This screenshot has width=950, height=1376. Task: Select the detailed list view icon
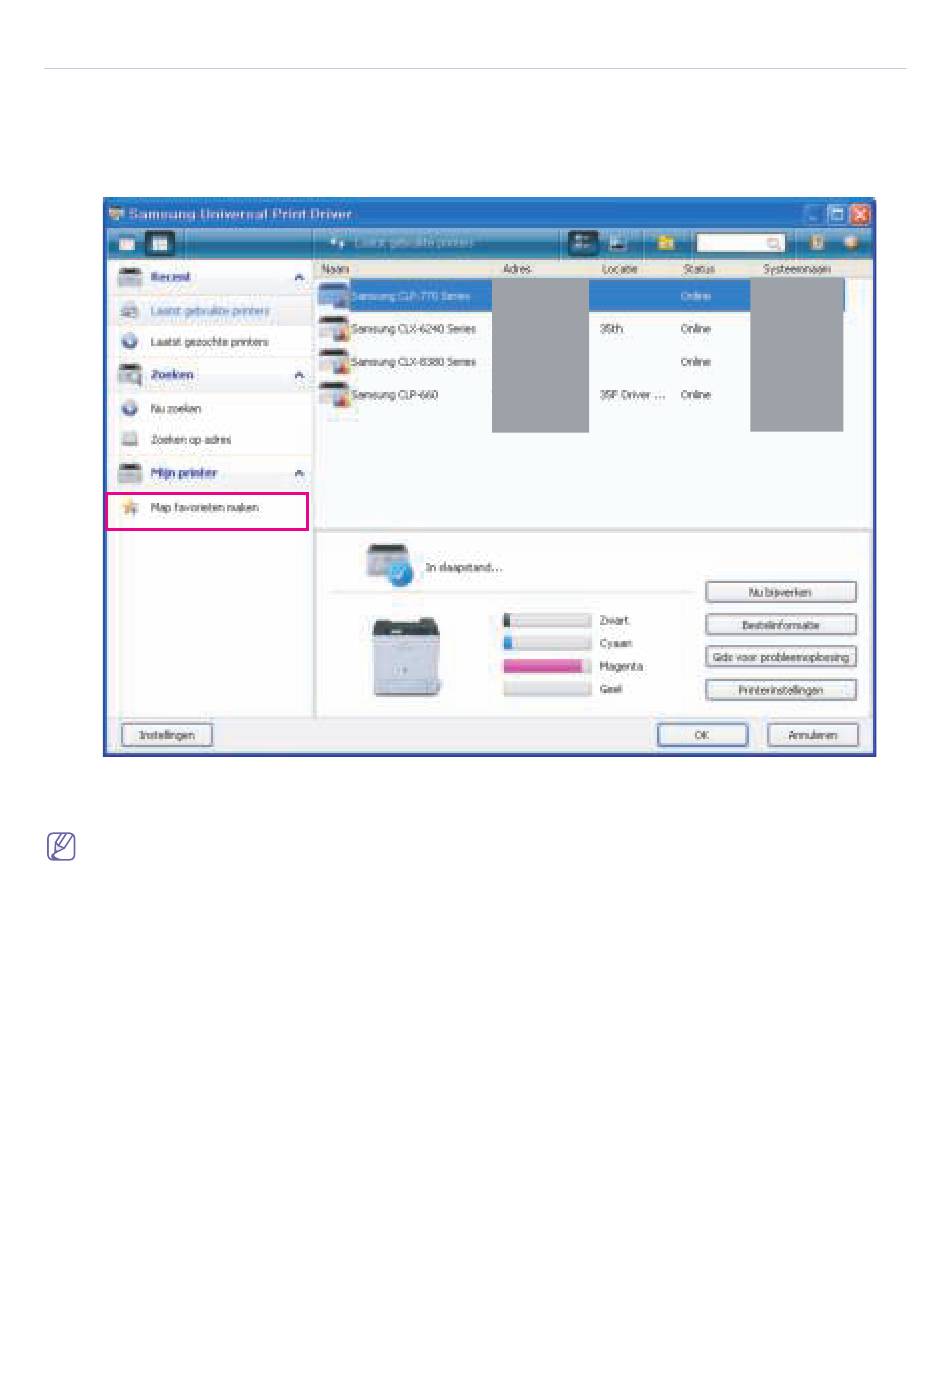(x=583, y=242)
